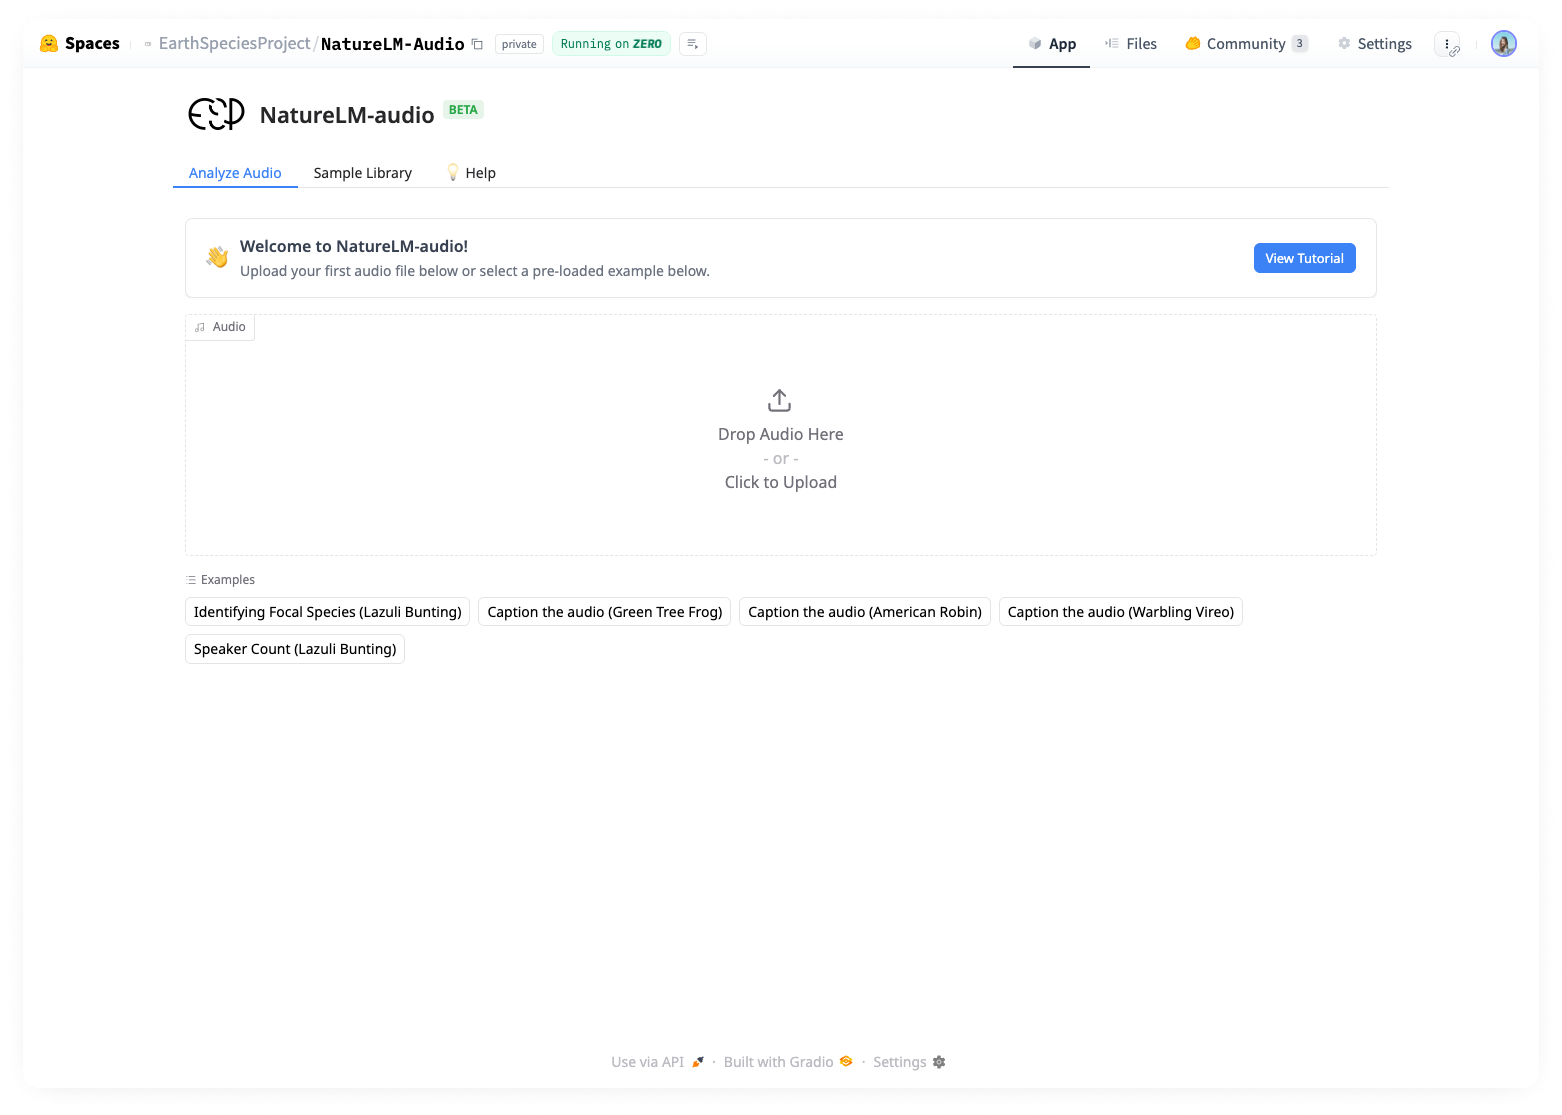Switch to the Sample Library tab
Screen dimensions: 1562x1115
point(362,173)
